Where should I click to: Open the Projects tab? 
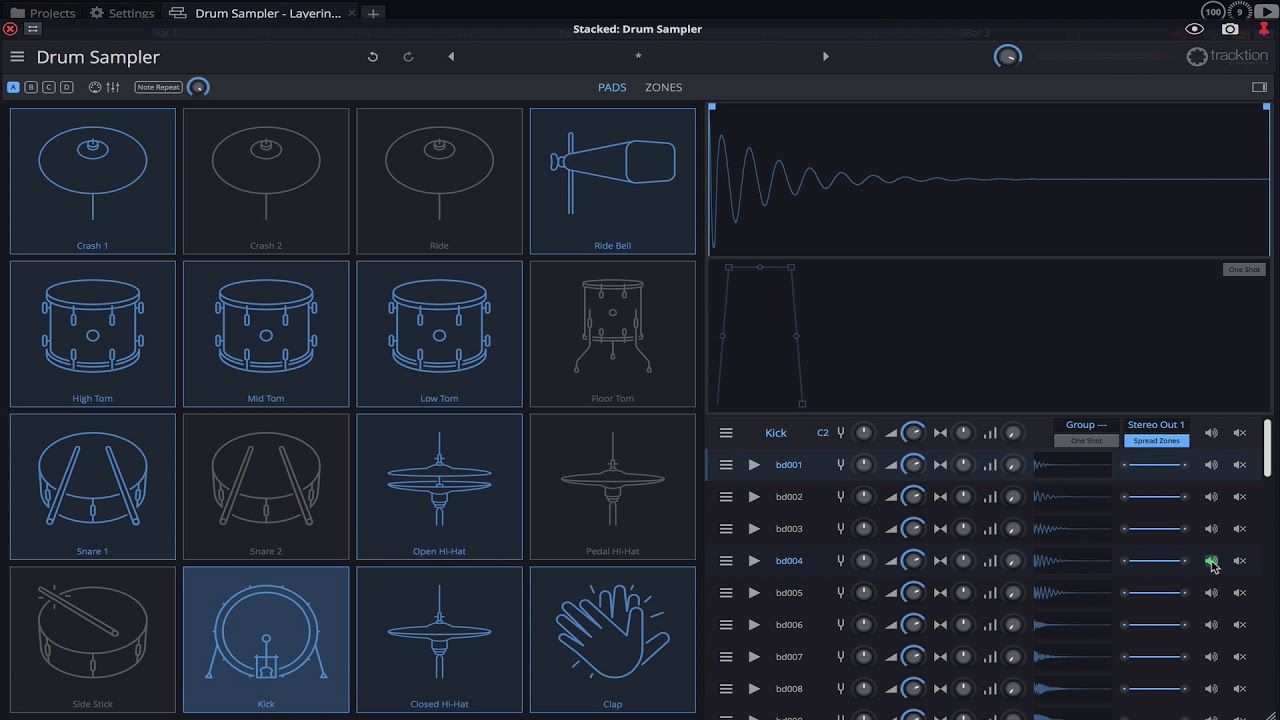tap(43, 13)
